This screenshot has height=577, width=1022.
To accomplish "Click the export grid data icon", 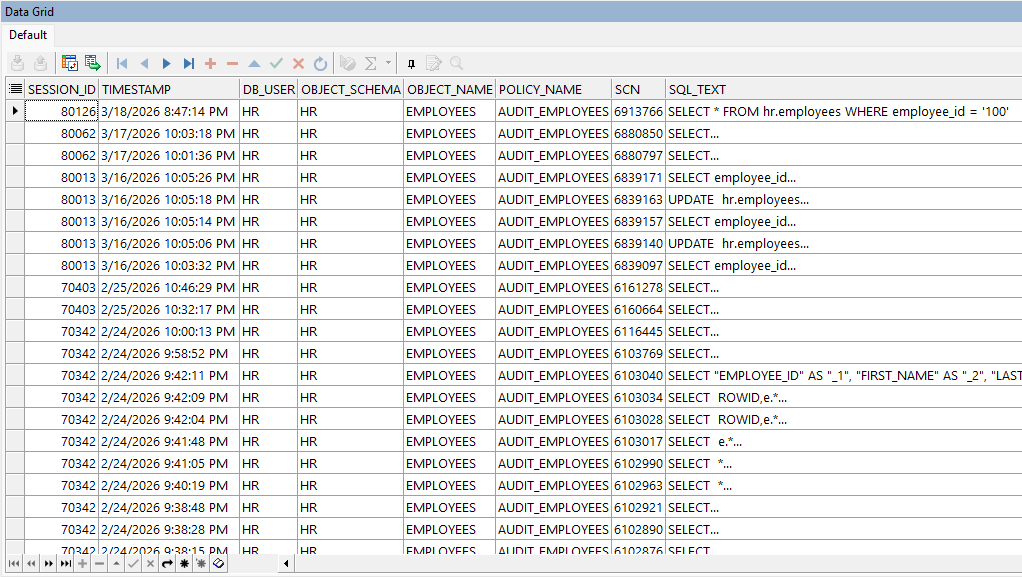I will [92, 63].
